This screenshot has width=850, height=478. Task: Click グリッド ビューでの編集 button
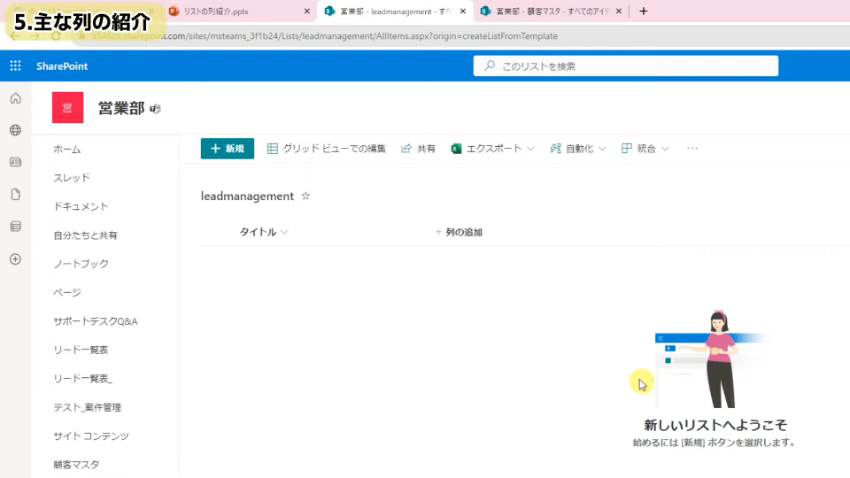tap(326, 148)
